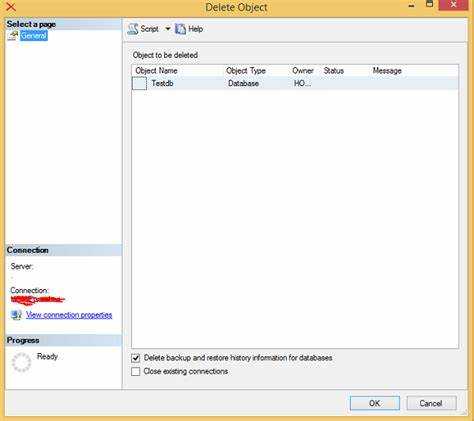The image size is (474, 421).
Task: Maximize the Delete Object window
Action: [x=430, y=4]
